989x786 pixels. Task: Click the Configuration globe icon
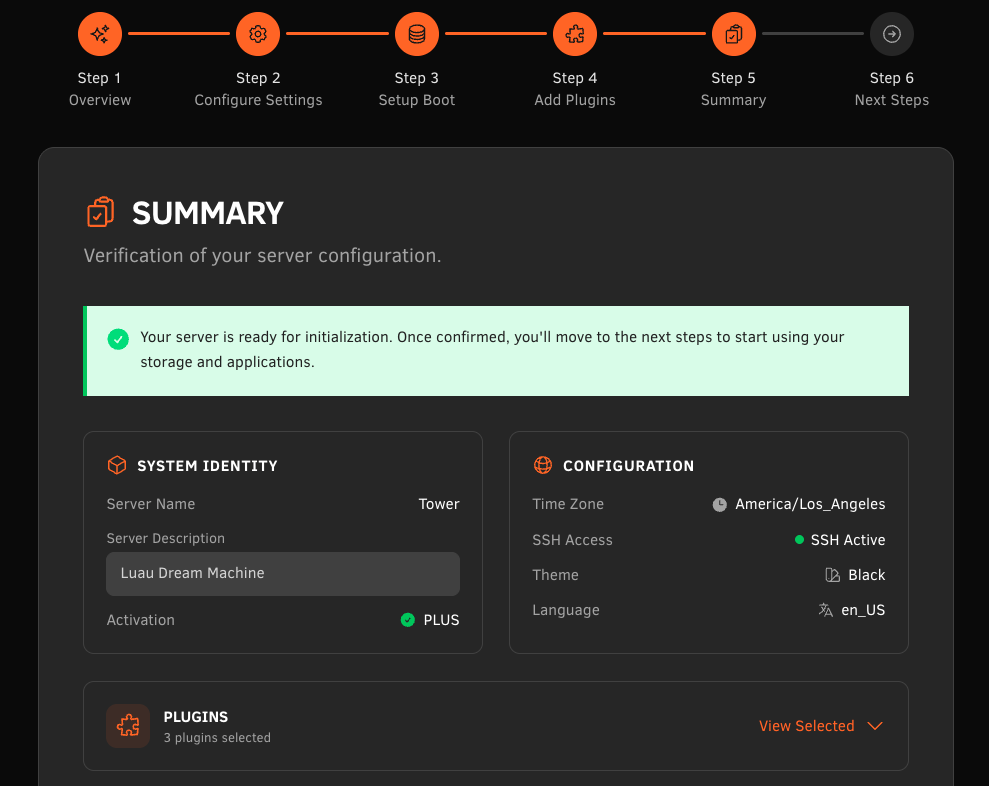click(x=543, y=465)
